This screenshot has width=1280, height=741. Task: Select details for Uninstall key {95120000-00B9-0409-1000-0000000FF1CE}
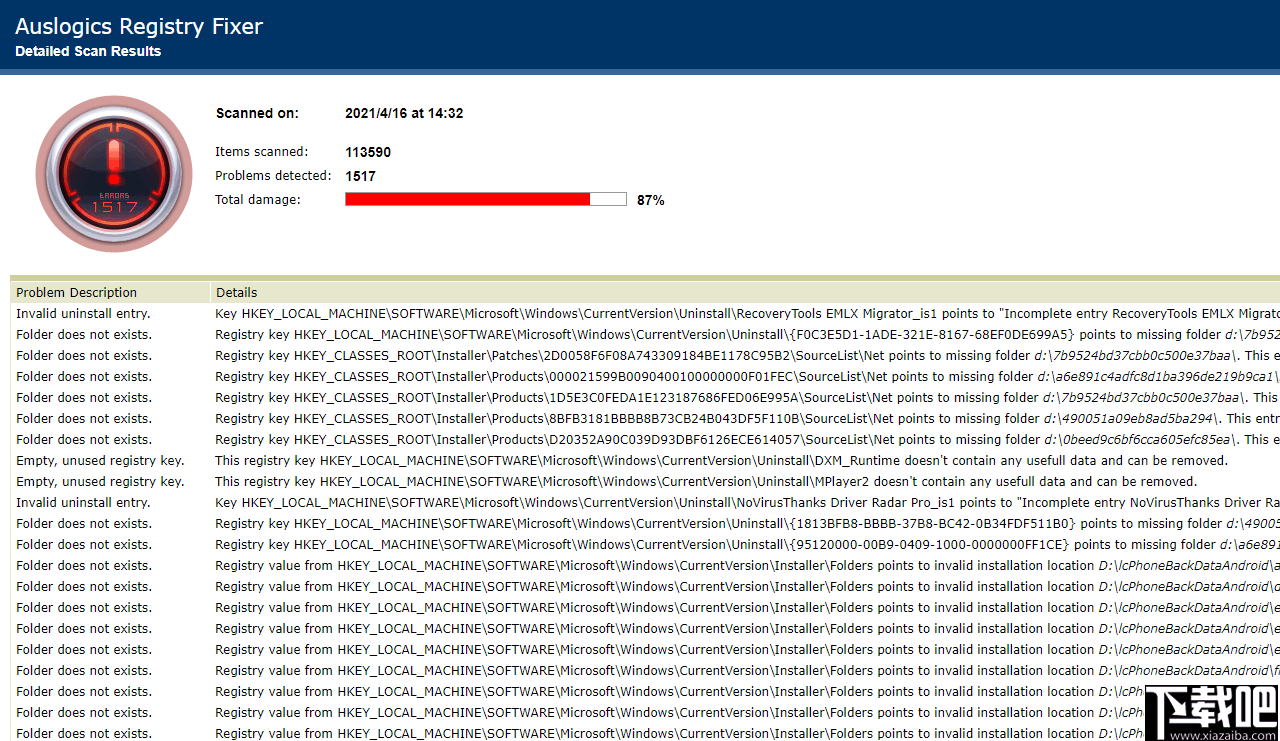point(747,545)
